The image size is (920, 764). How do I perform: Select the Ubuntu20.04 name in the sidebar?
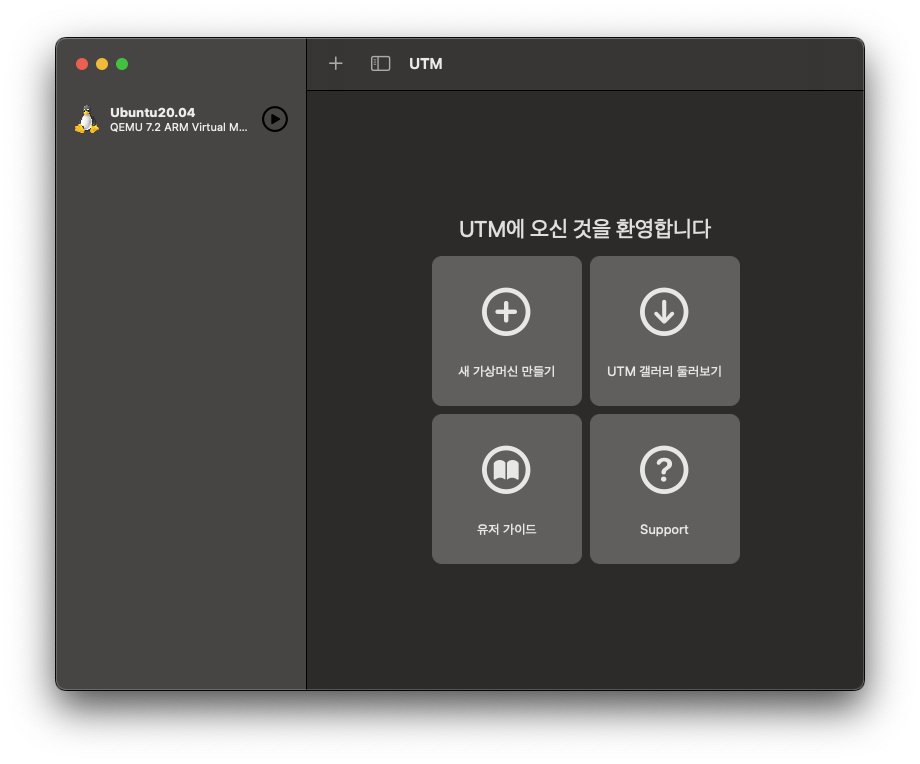tap(153, 112)
